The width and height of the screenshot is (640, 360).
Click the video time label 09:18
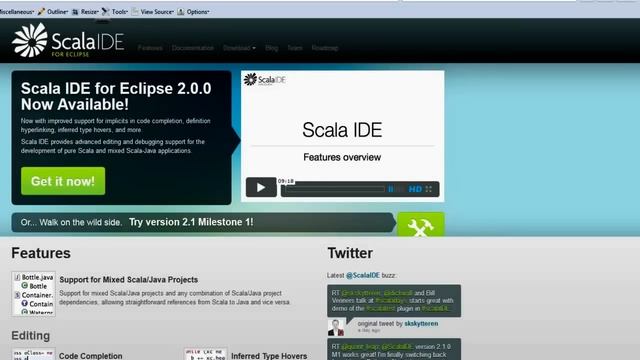click(x=286, y=181)
